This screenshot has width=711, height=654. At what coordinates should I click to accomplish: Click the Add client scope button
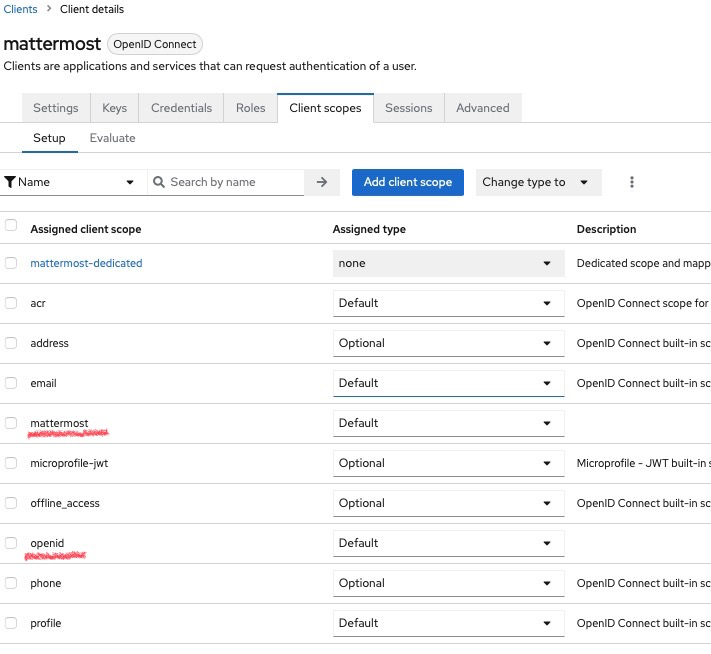408,182
